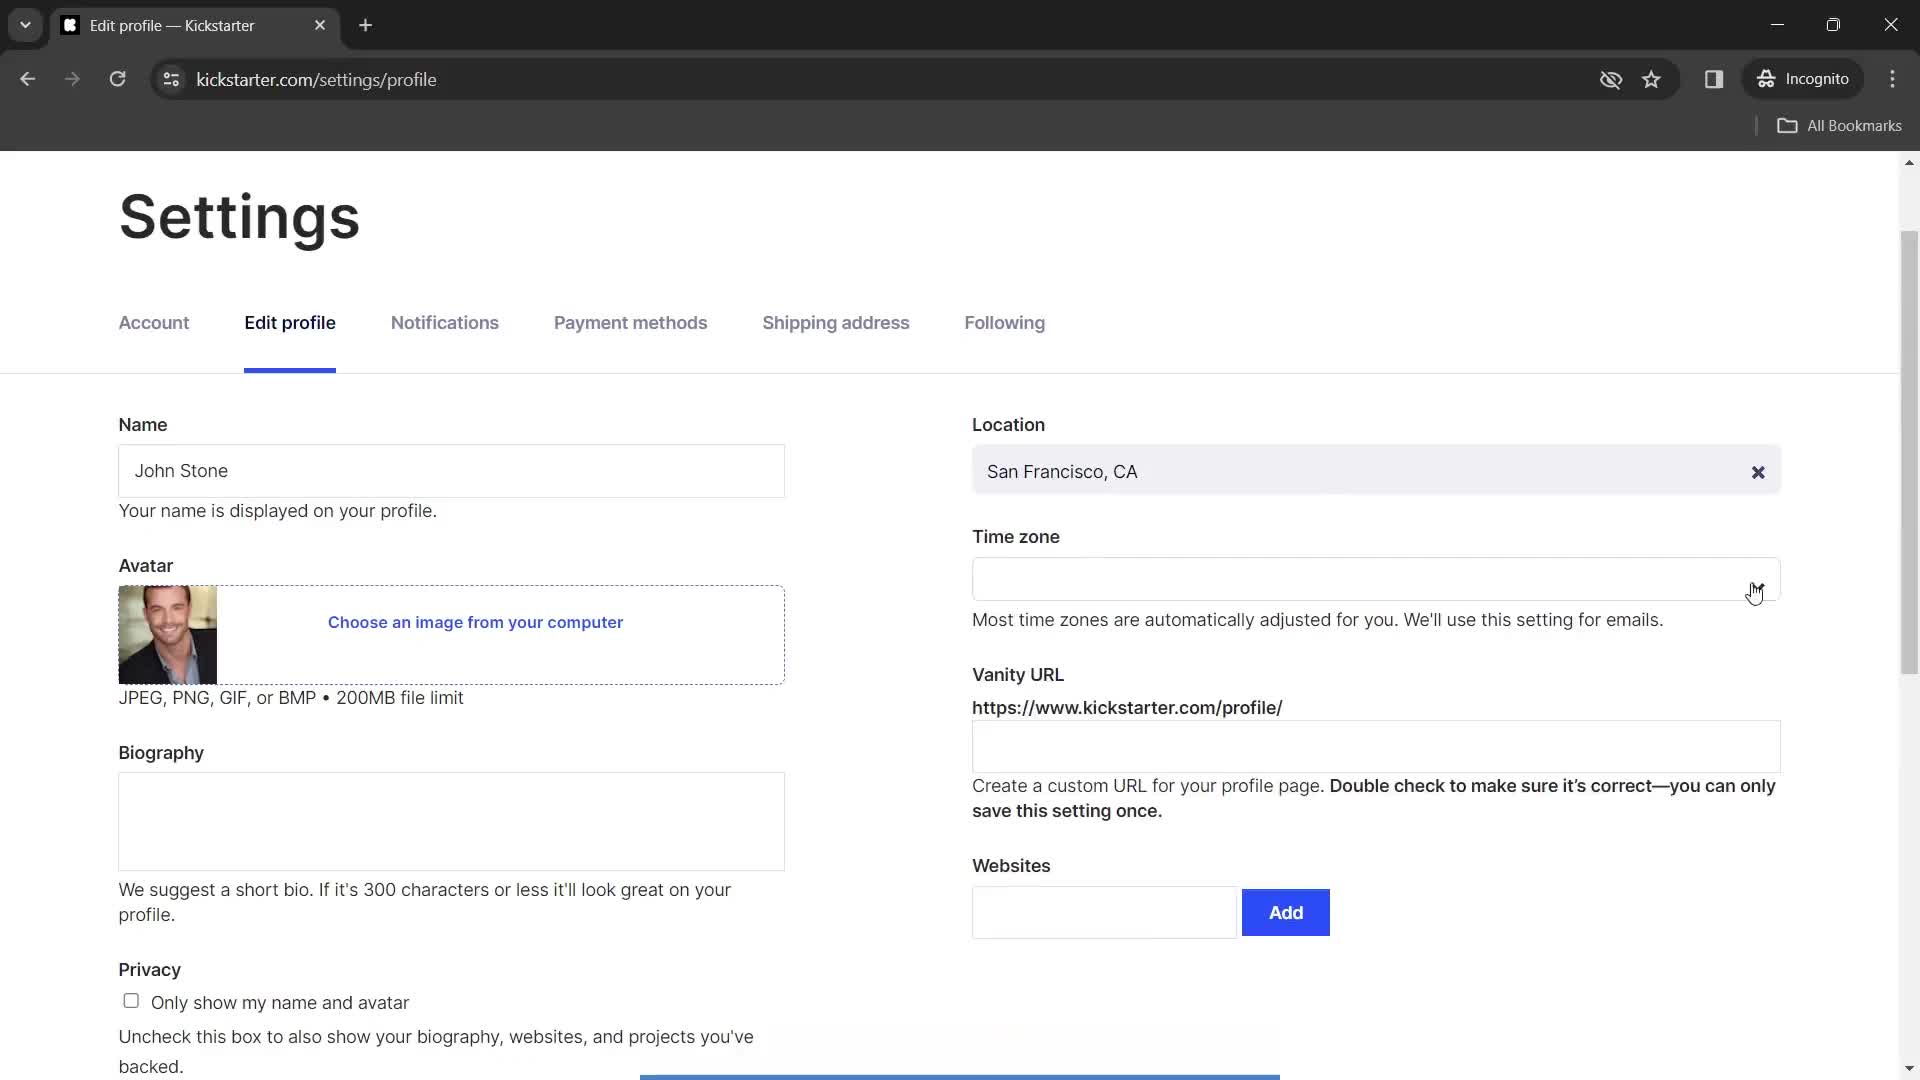Open site information icon in address bar
Image resolution: width=1920 pixels, height=1080 pixels.
171,79
